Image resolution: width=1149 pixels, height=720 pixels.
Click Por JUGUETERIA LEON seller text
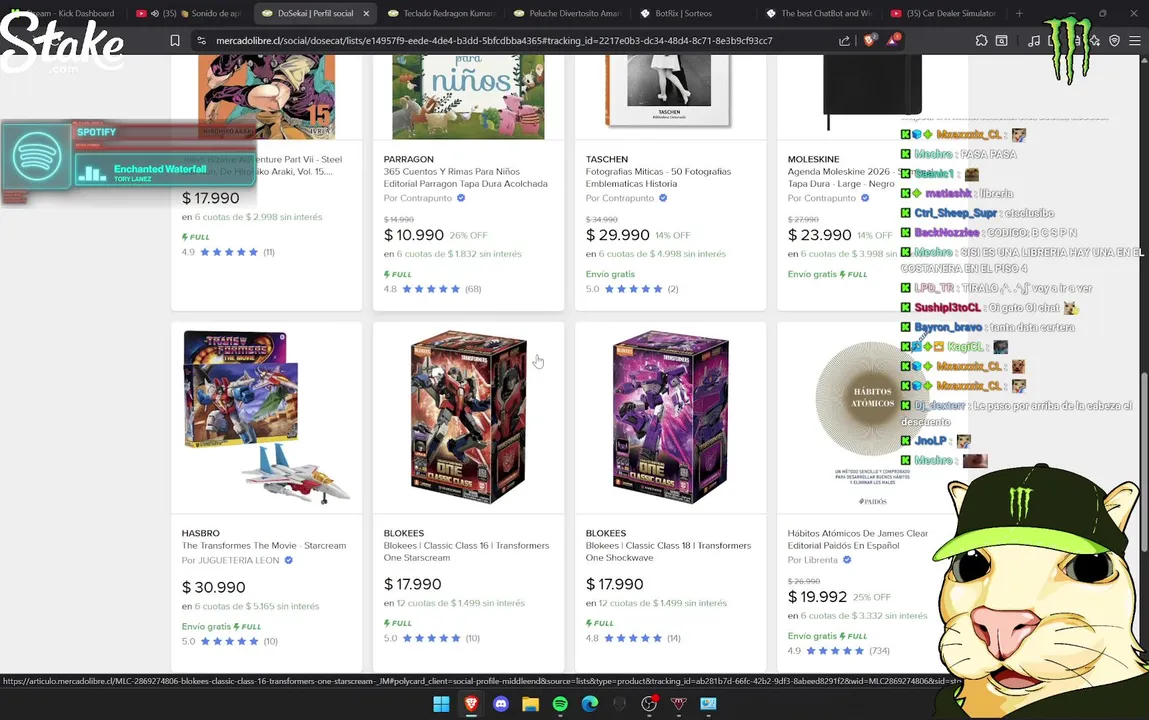click(x=231, y=560)
